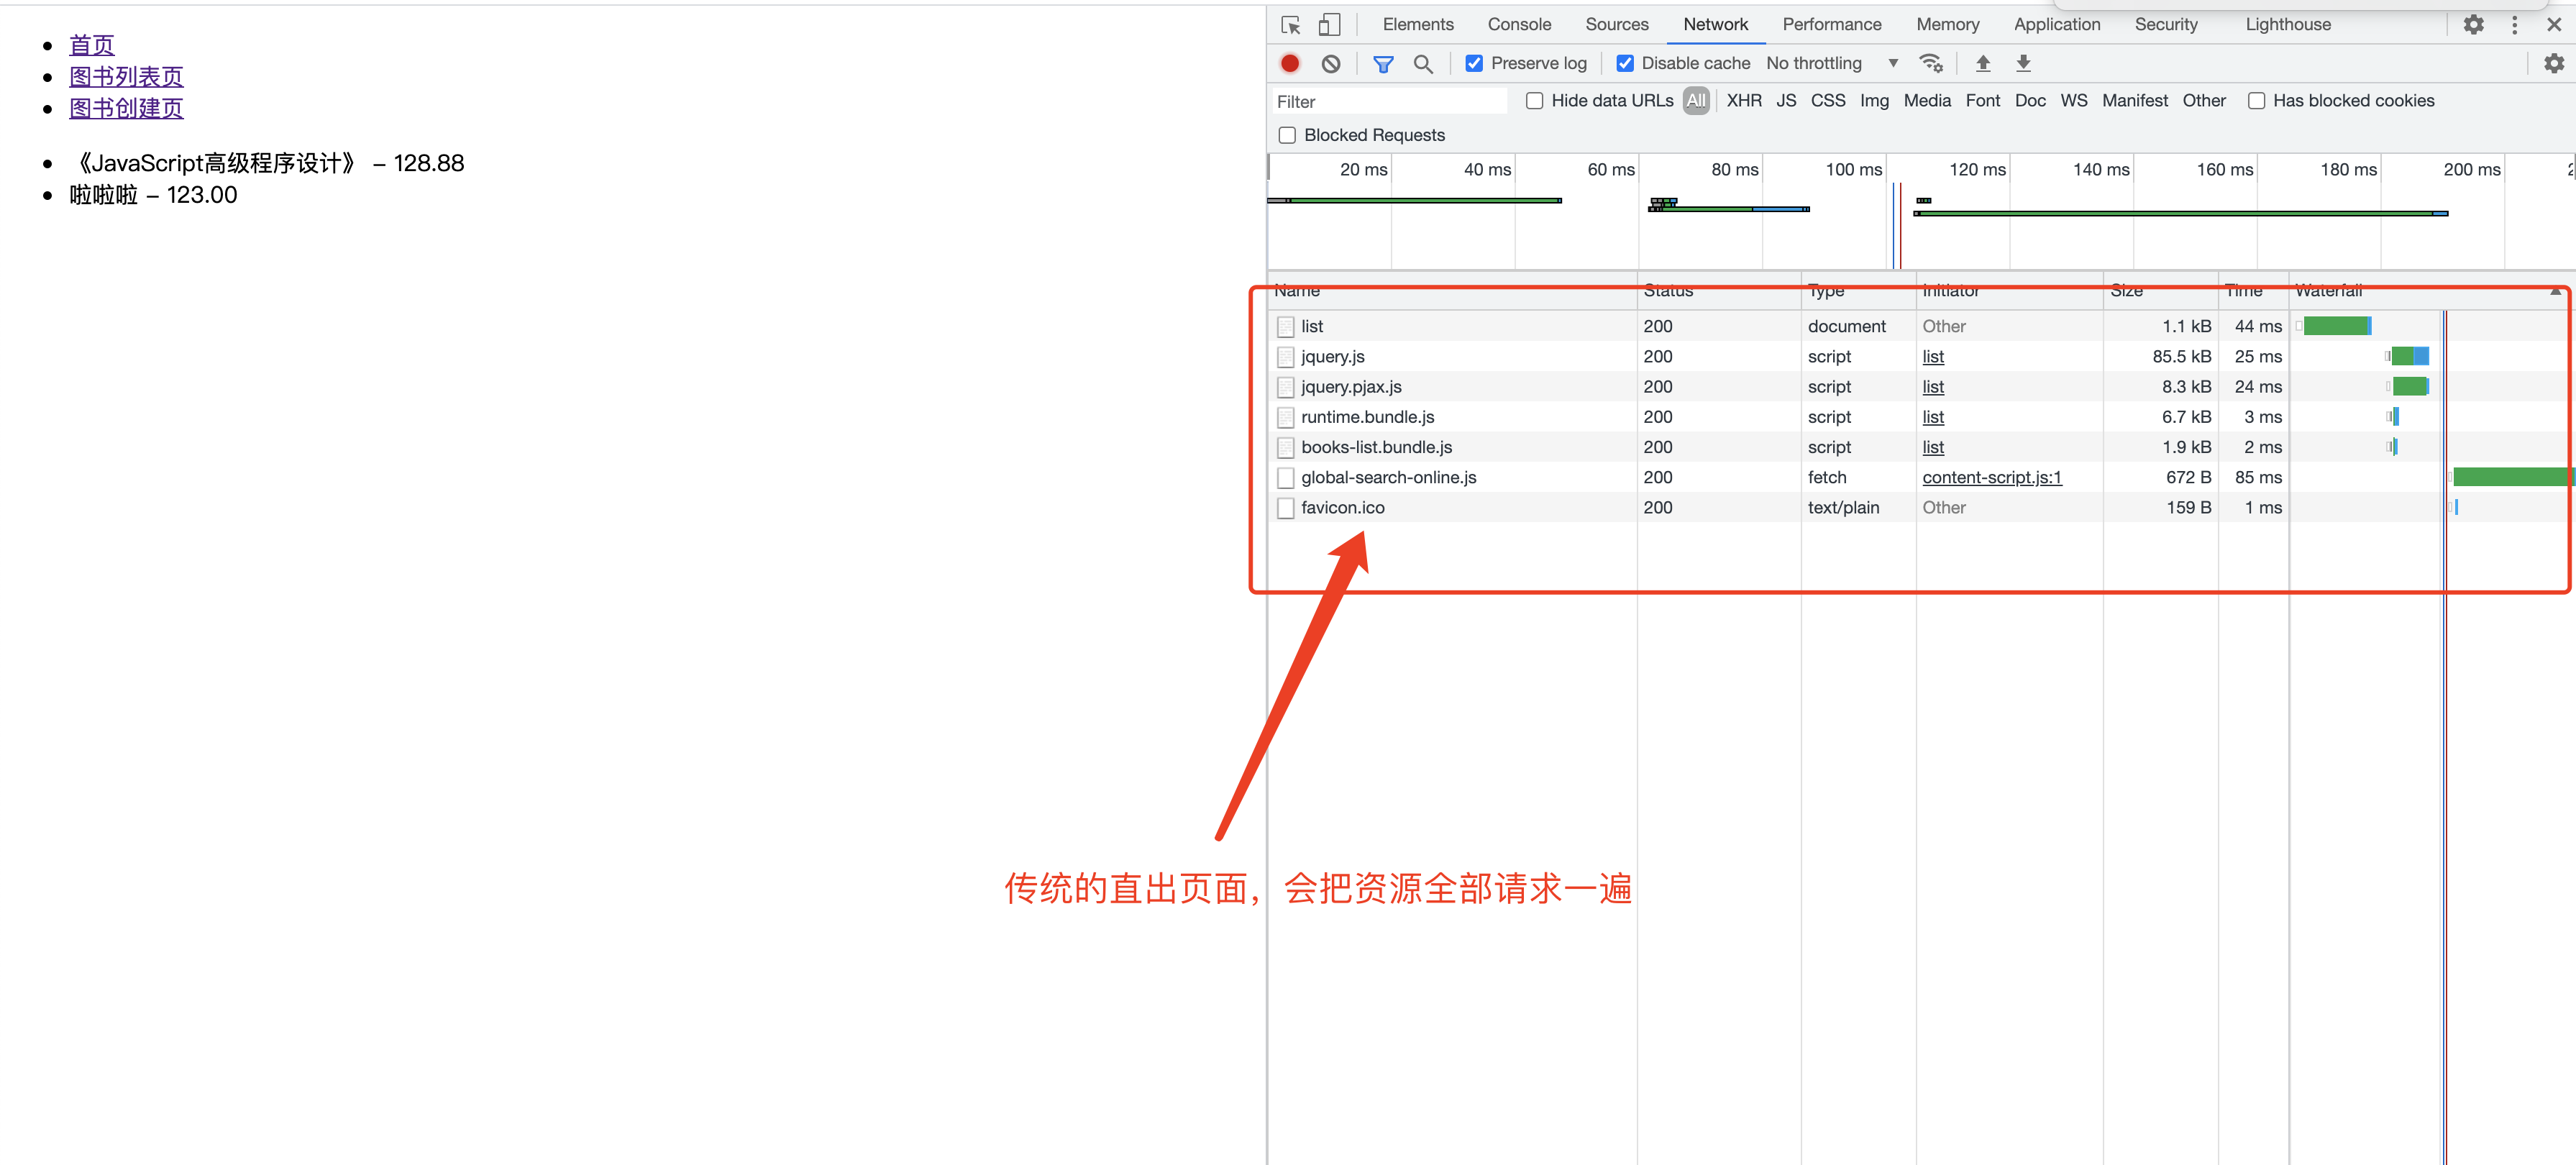Enable Has blocked cookies checkbox

[2256, 101]
